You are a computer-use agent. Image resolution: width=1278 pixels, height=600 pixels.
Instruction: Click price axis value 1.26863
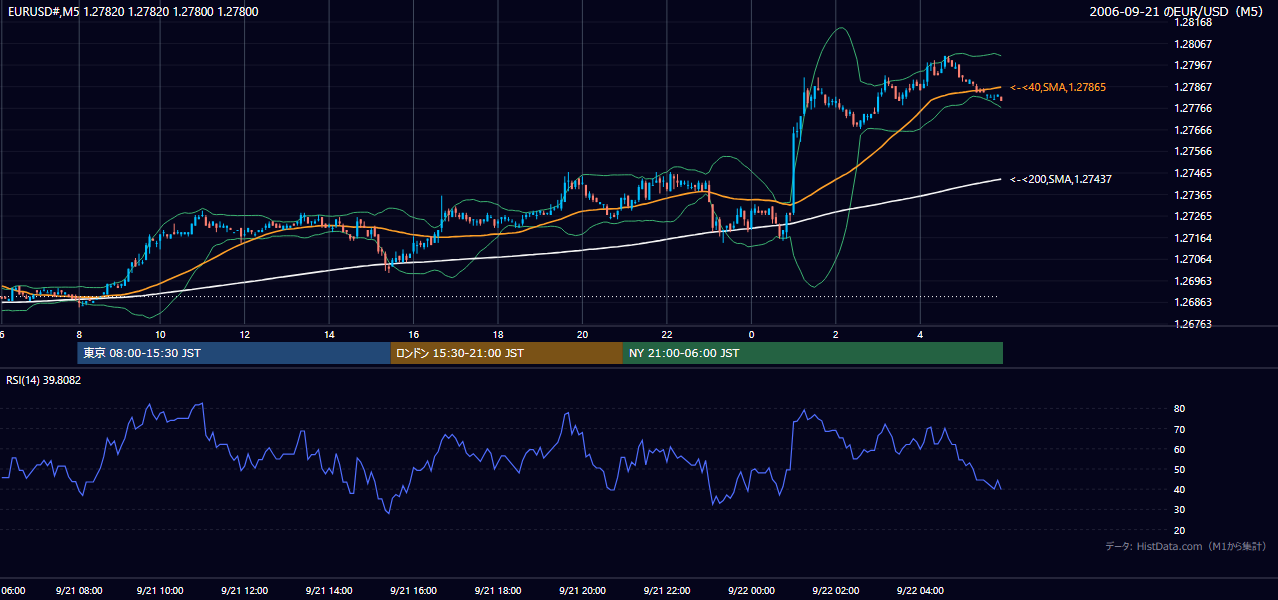coord(1194,303)
